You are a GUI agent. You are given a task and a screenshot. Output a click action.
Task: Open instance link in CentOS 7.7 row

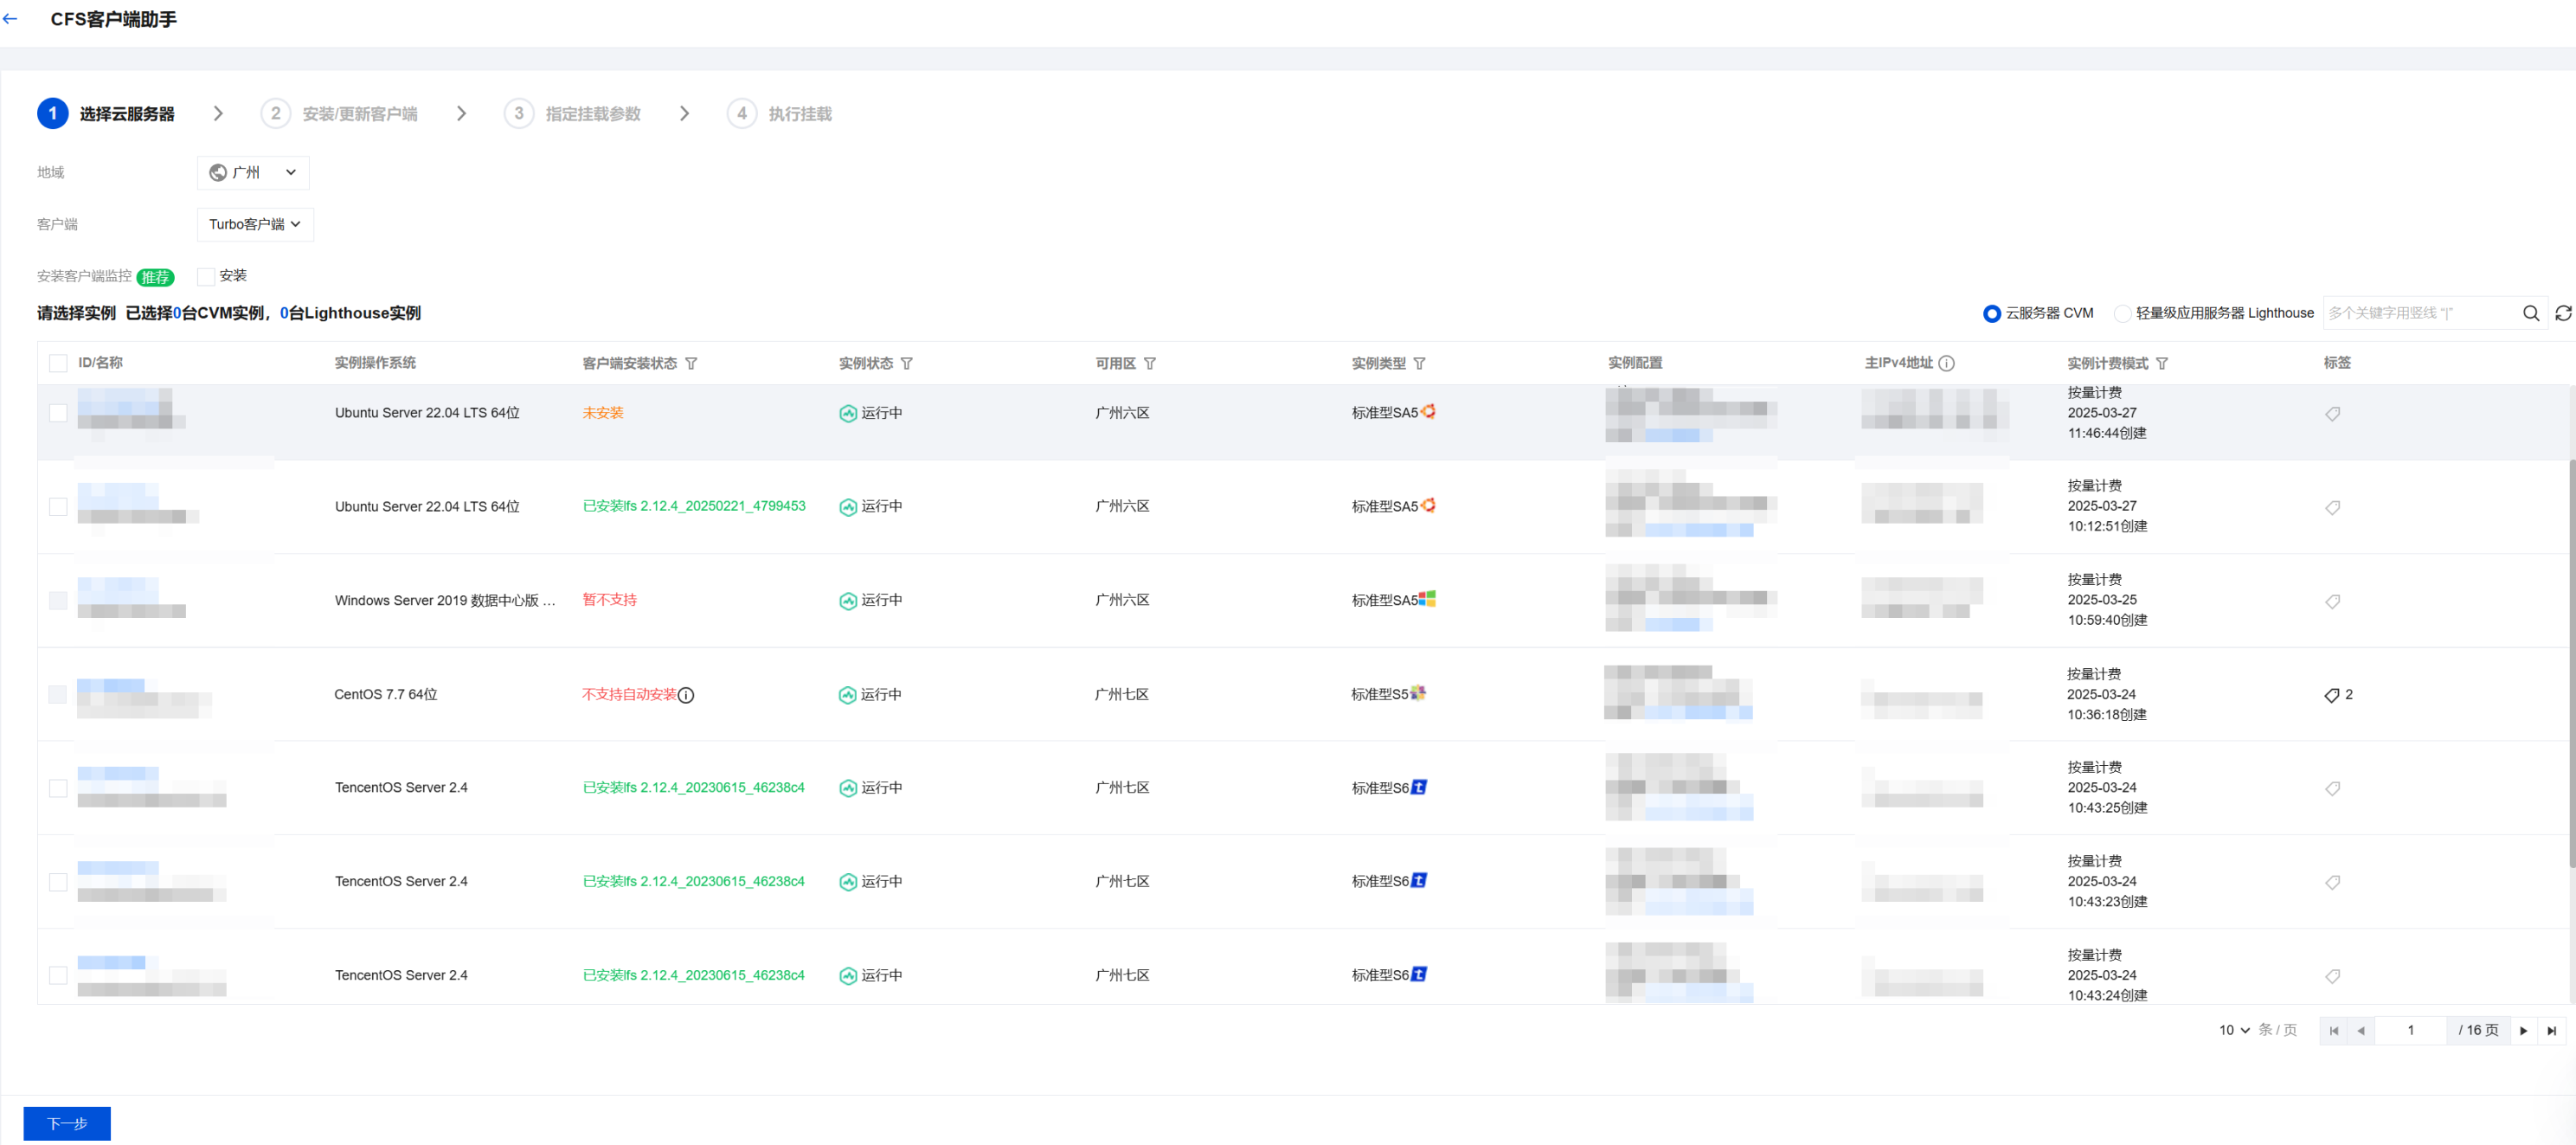111,686
